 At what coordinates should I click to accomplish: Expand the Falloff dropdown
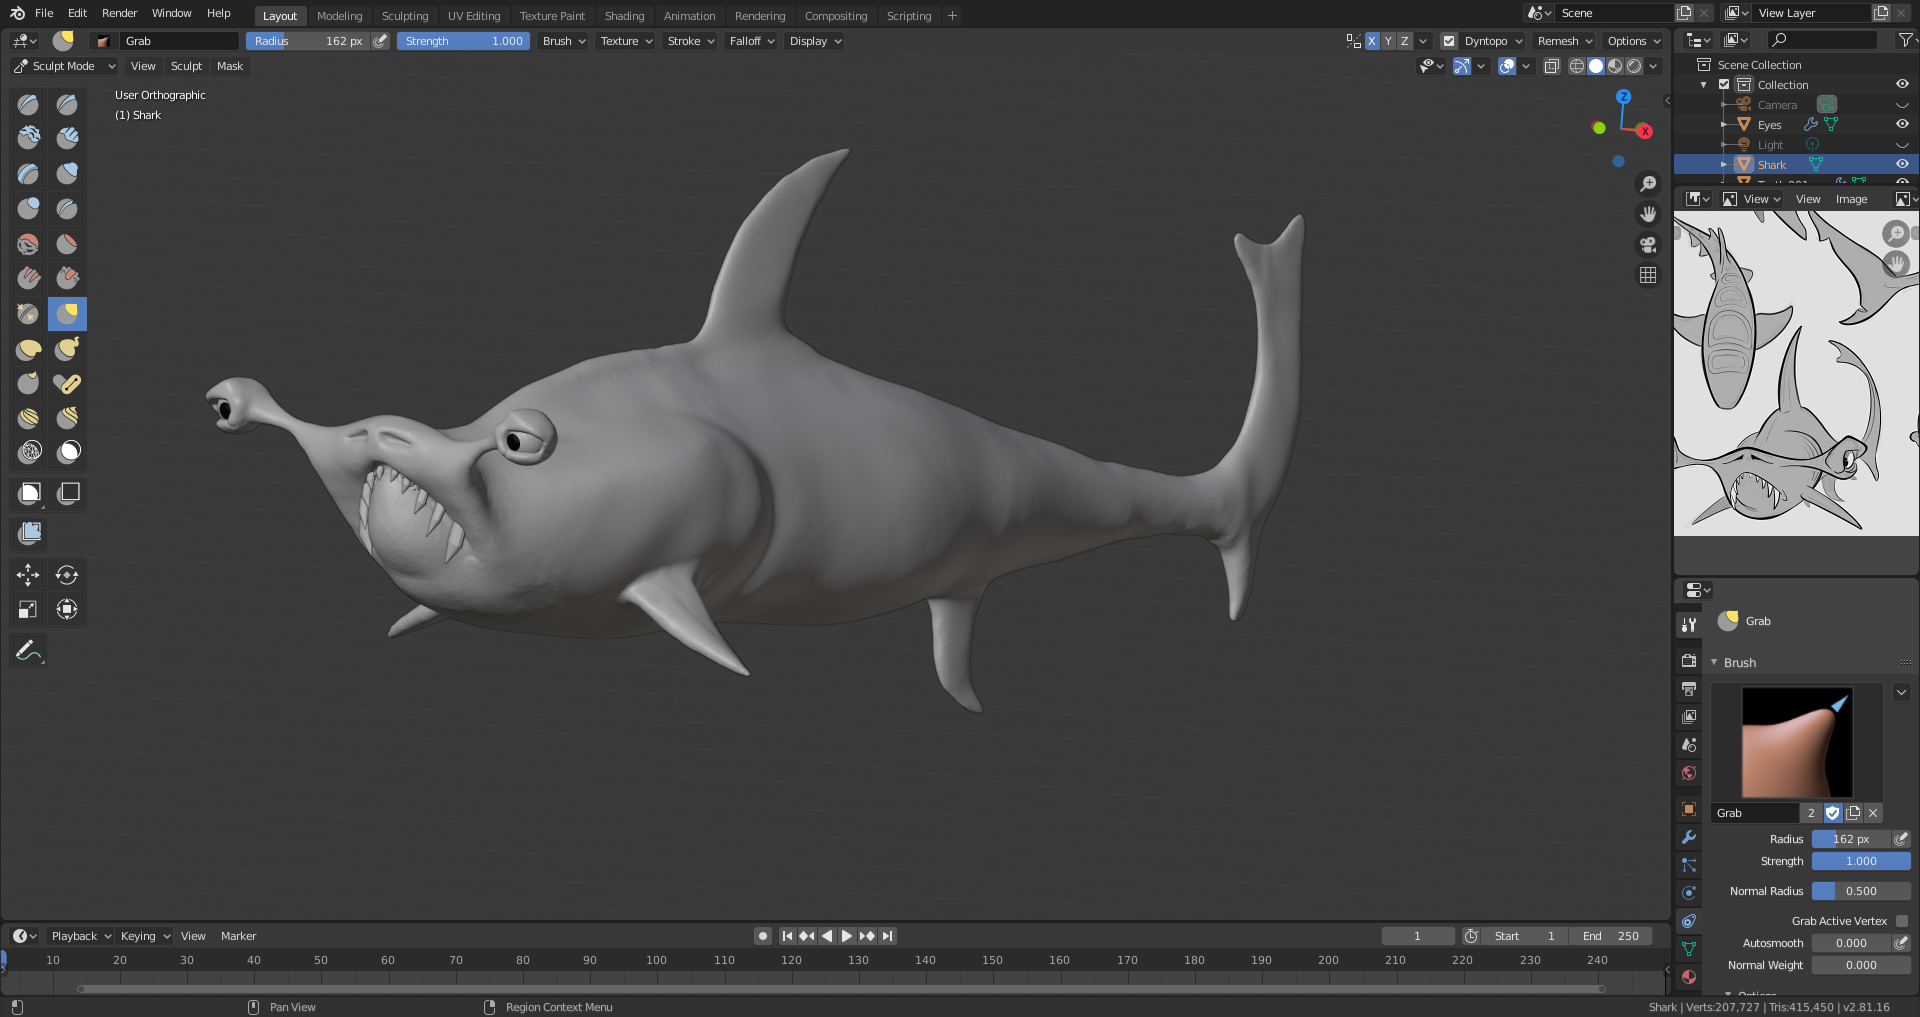[x=750, y=41]
